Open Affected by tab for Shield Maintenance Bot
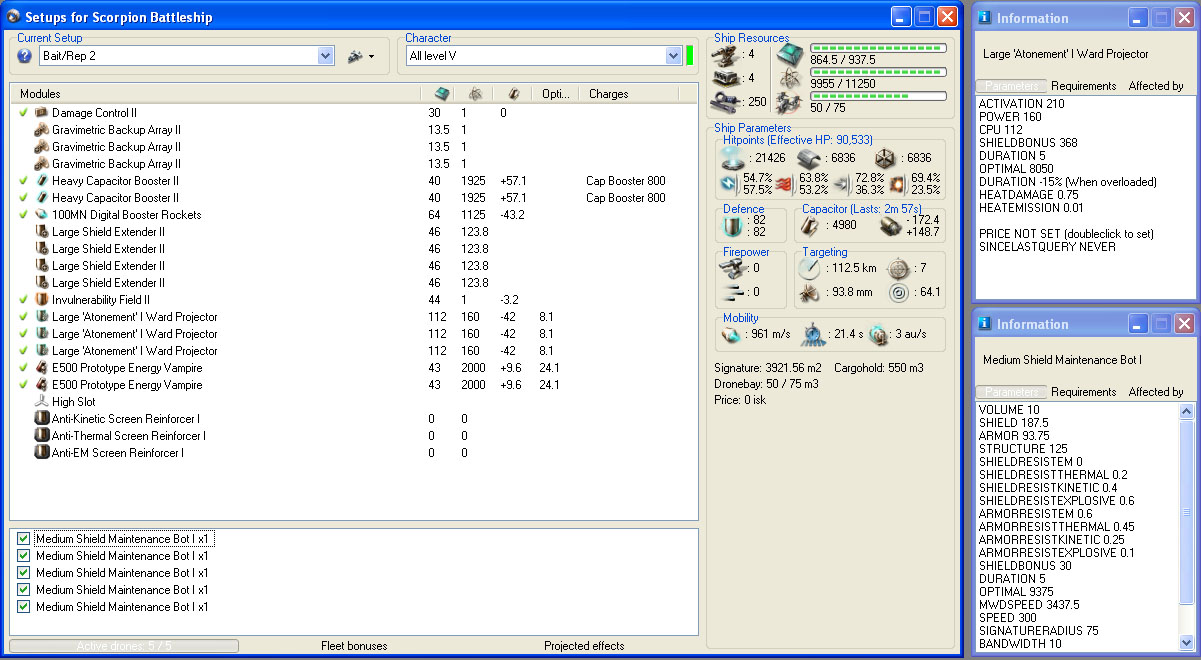Image resolution: width=1201 pixels, height=660 pixels. 1155,392
